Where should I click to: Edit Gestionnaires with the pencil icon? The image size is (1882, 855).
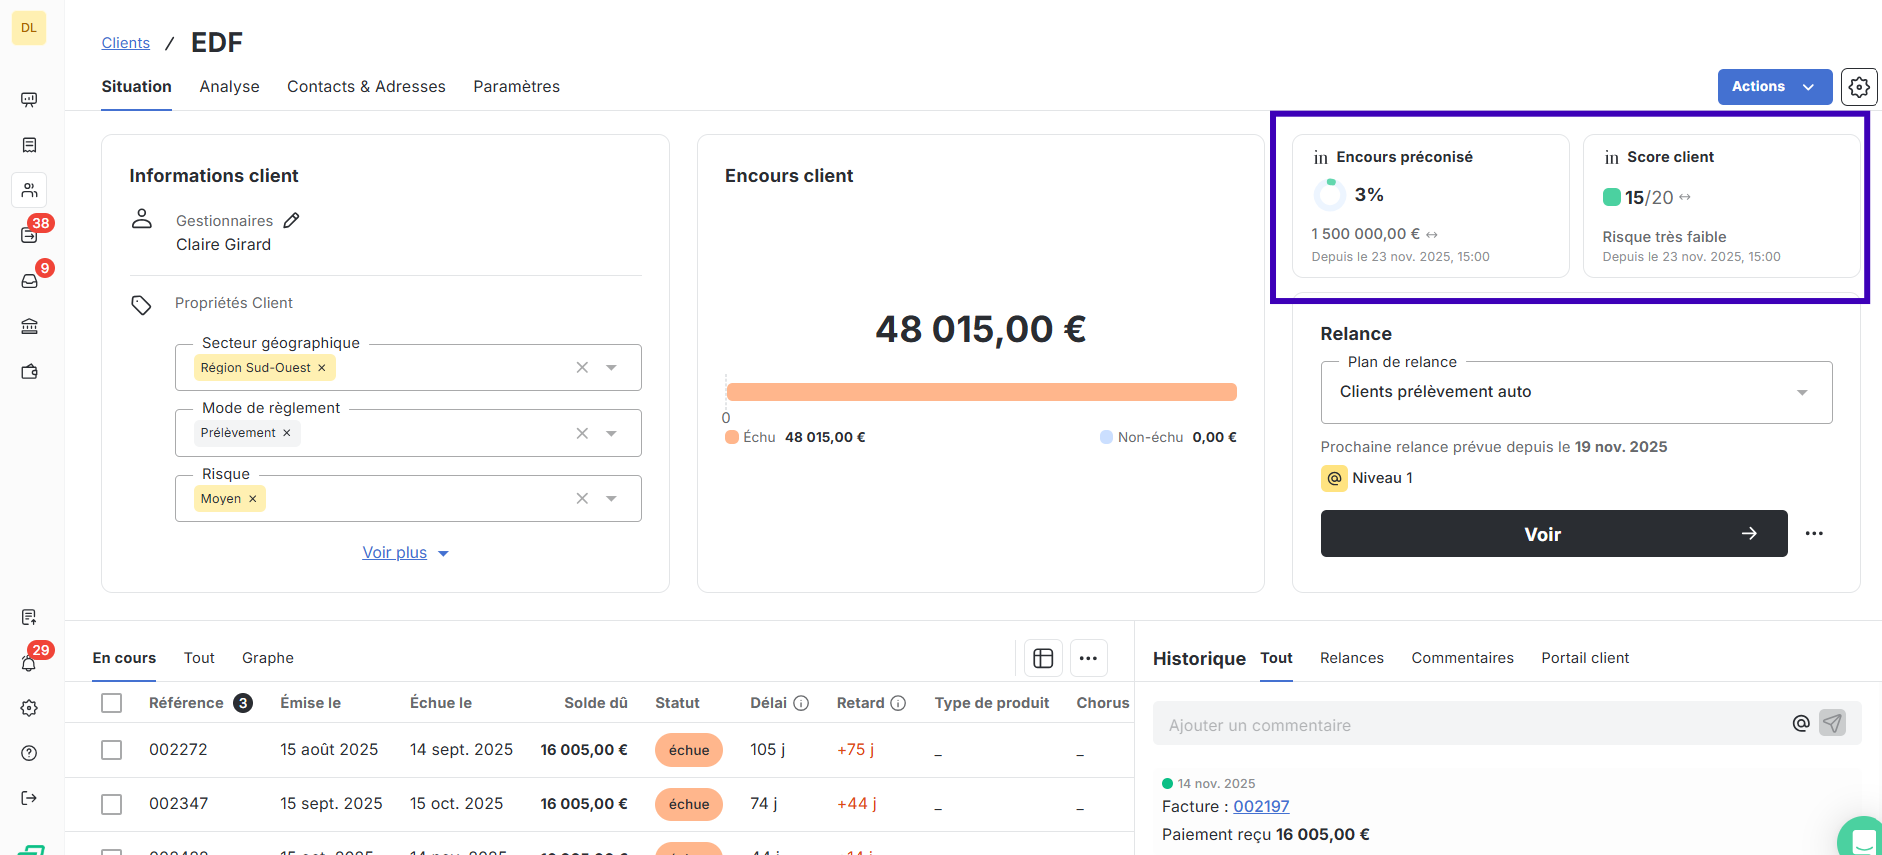291,220
